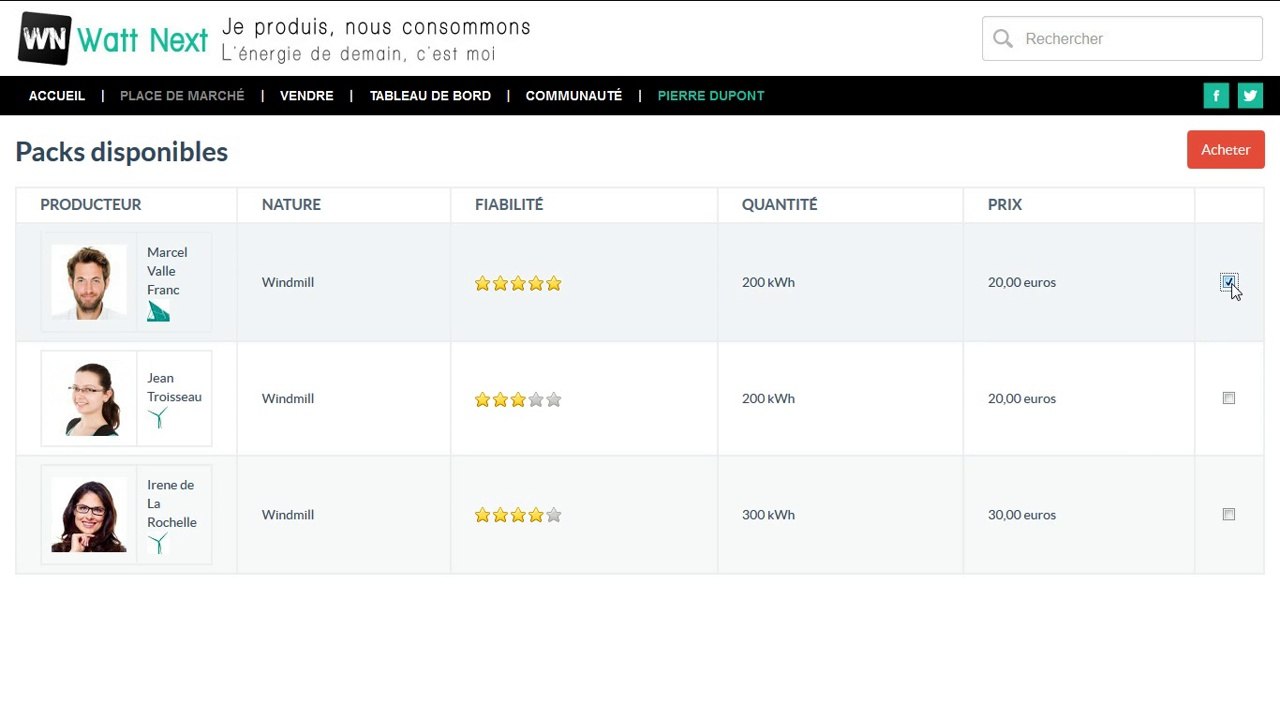Select the Irene de La Rochelle pack checkbox

pyautogui.click(x=1229, y=514)
